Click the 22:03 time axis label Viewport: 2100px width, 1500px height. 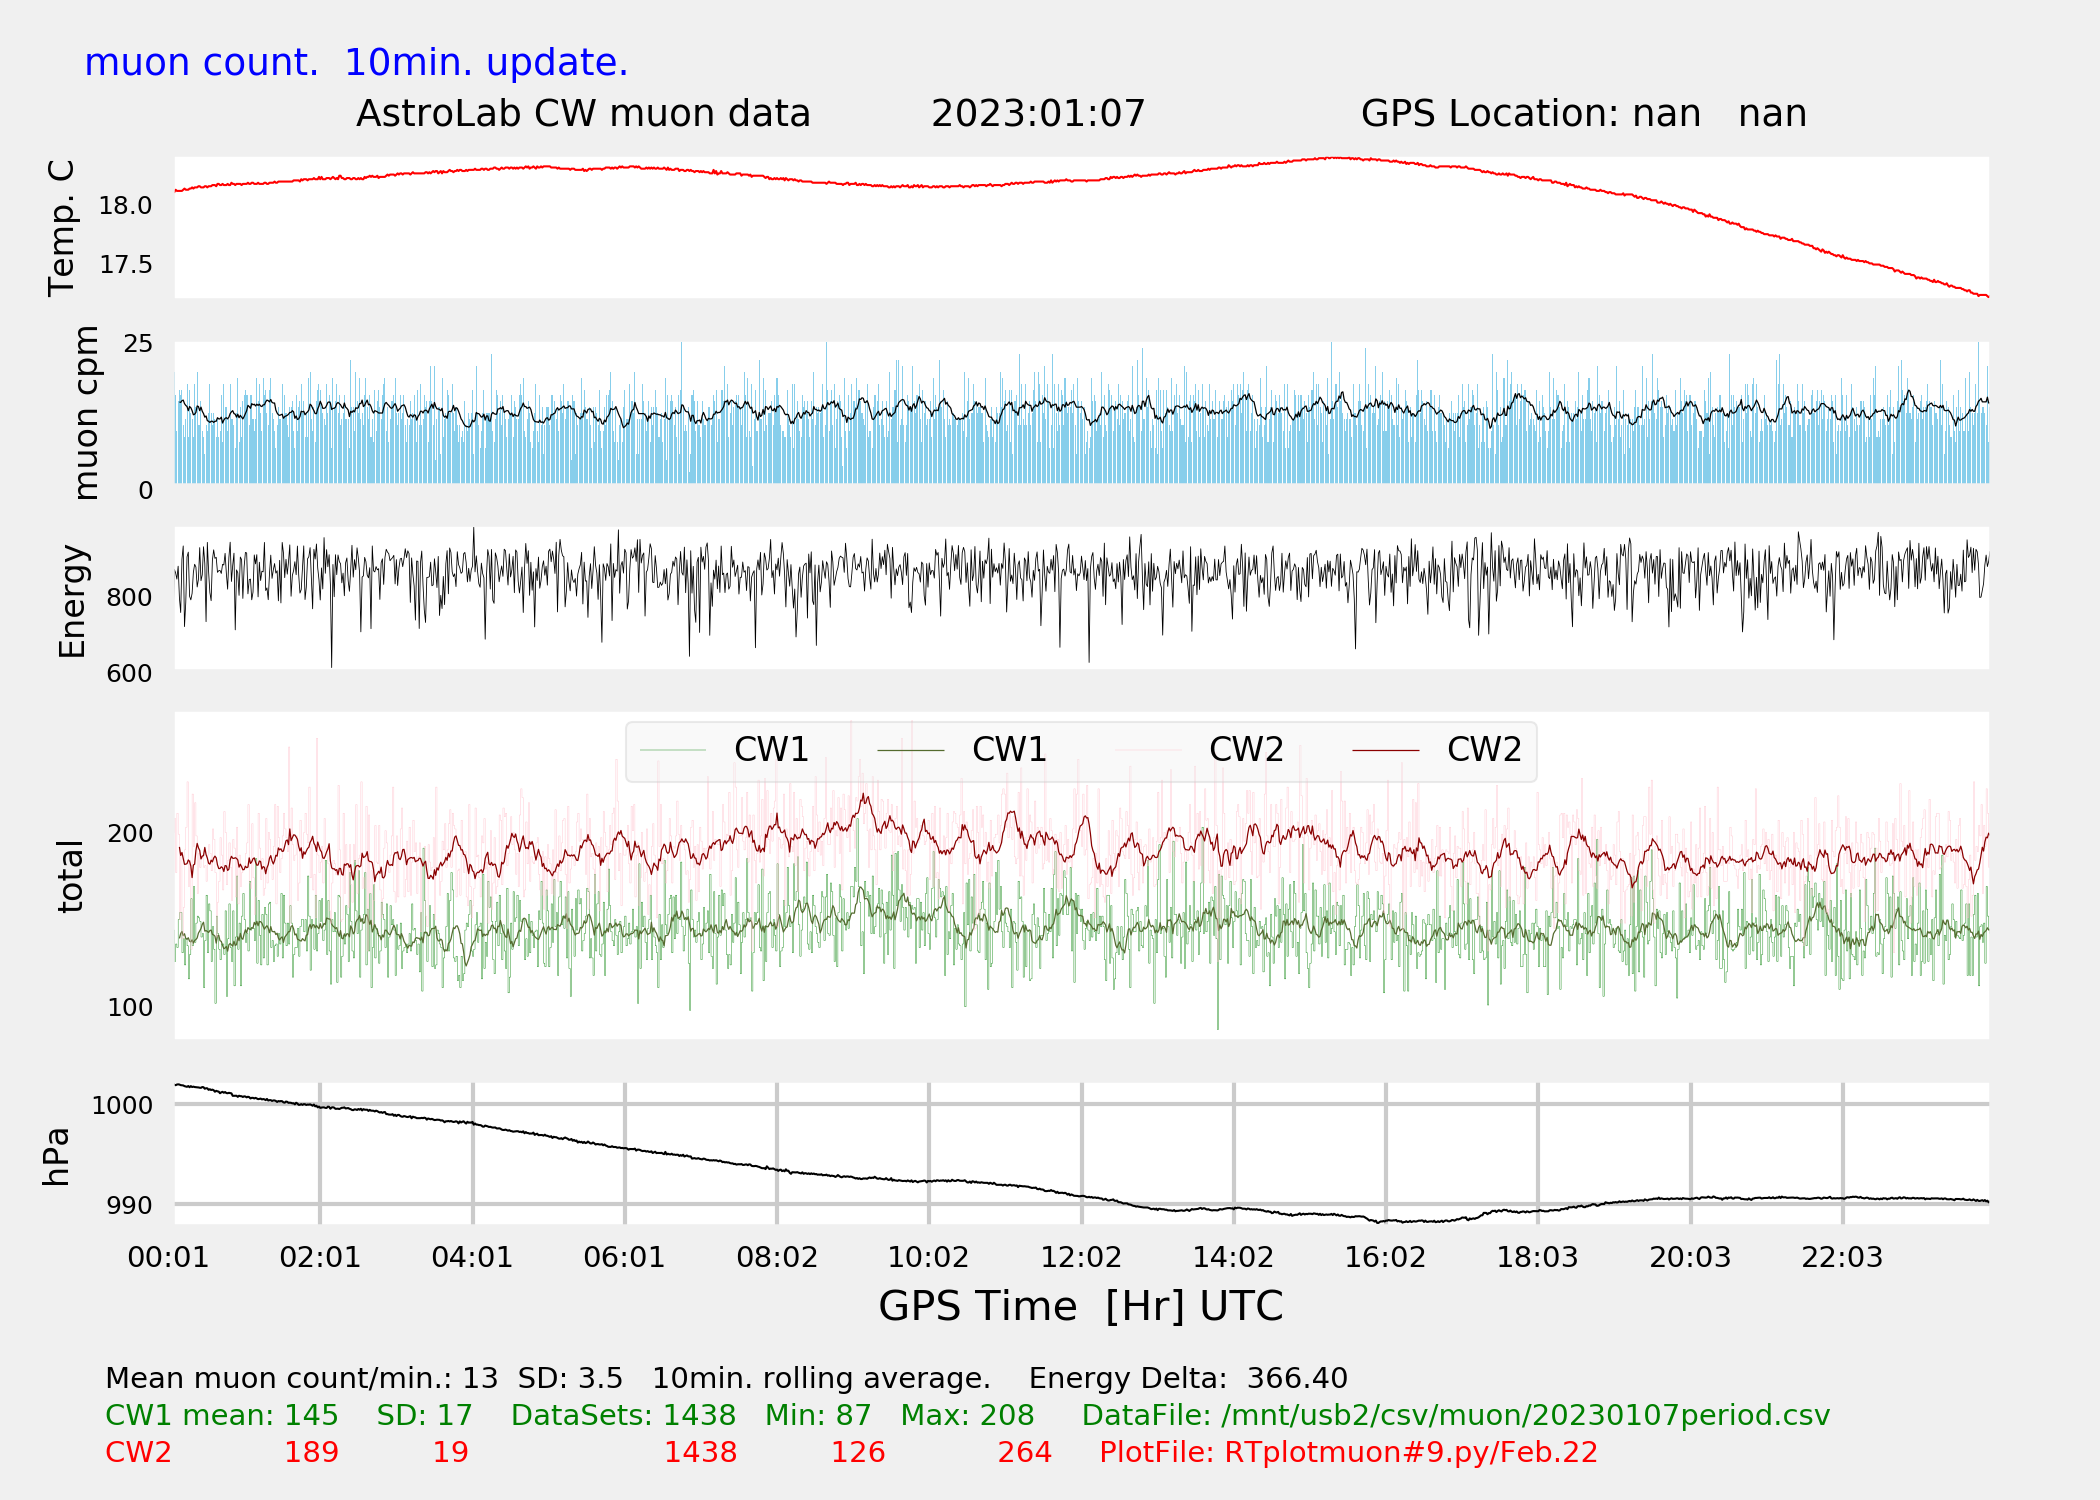1842,1257
